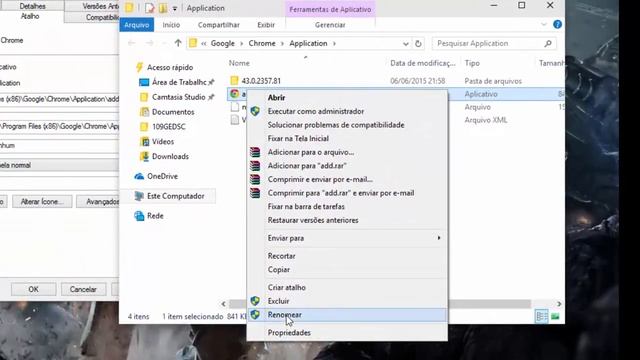Expand the ribbon with the chevron
This screenshot has height=360, width=640.
(x=544, y=24)
